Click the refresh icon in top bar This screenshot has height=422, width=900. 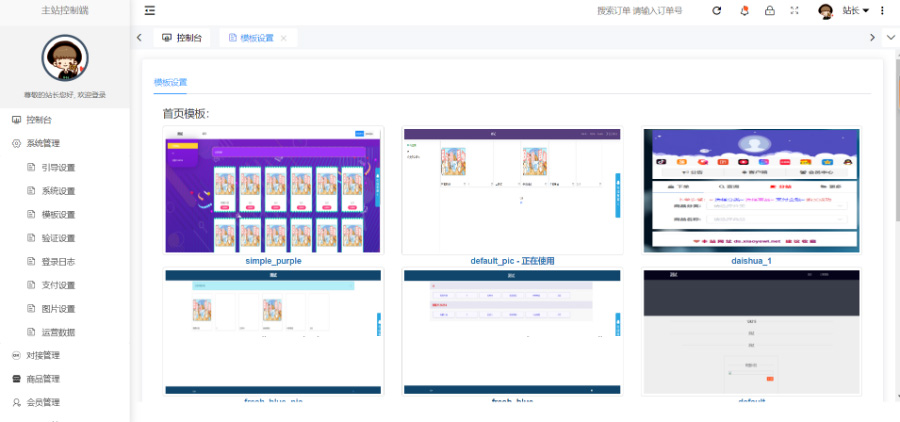[x=716, y=11]
